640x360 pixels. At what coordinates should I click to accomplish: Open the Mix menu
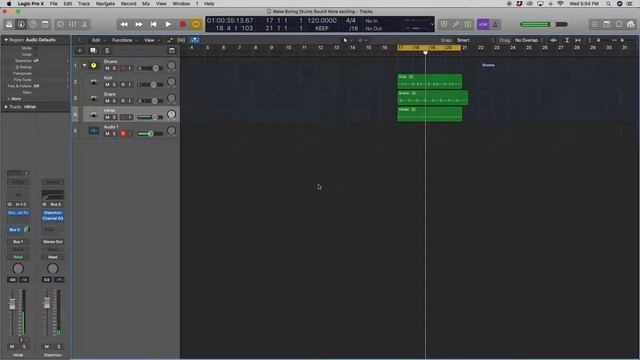point(146,4)
